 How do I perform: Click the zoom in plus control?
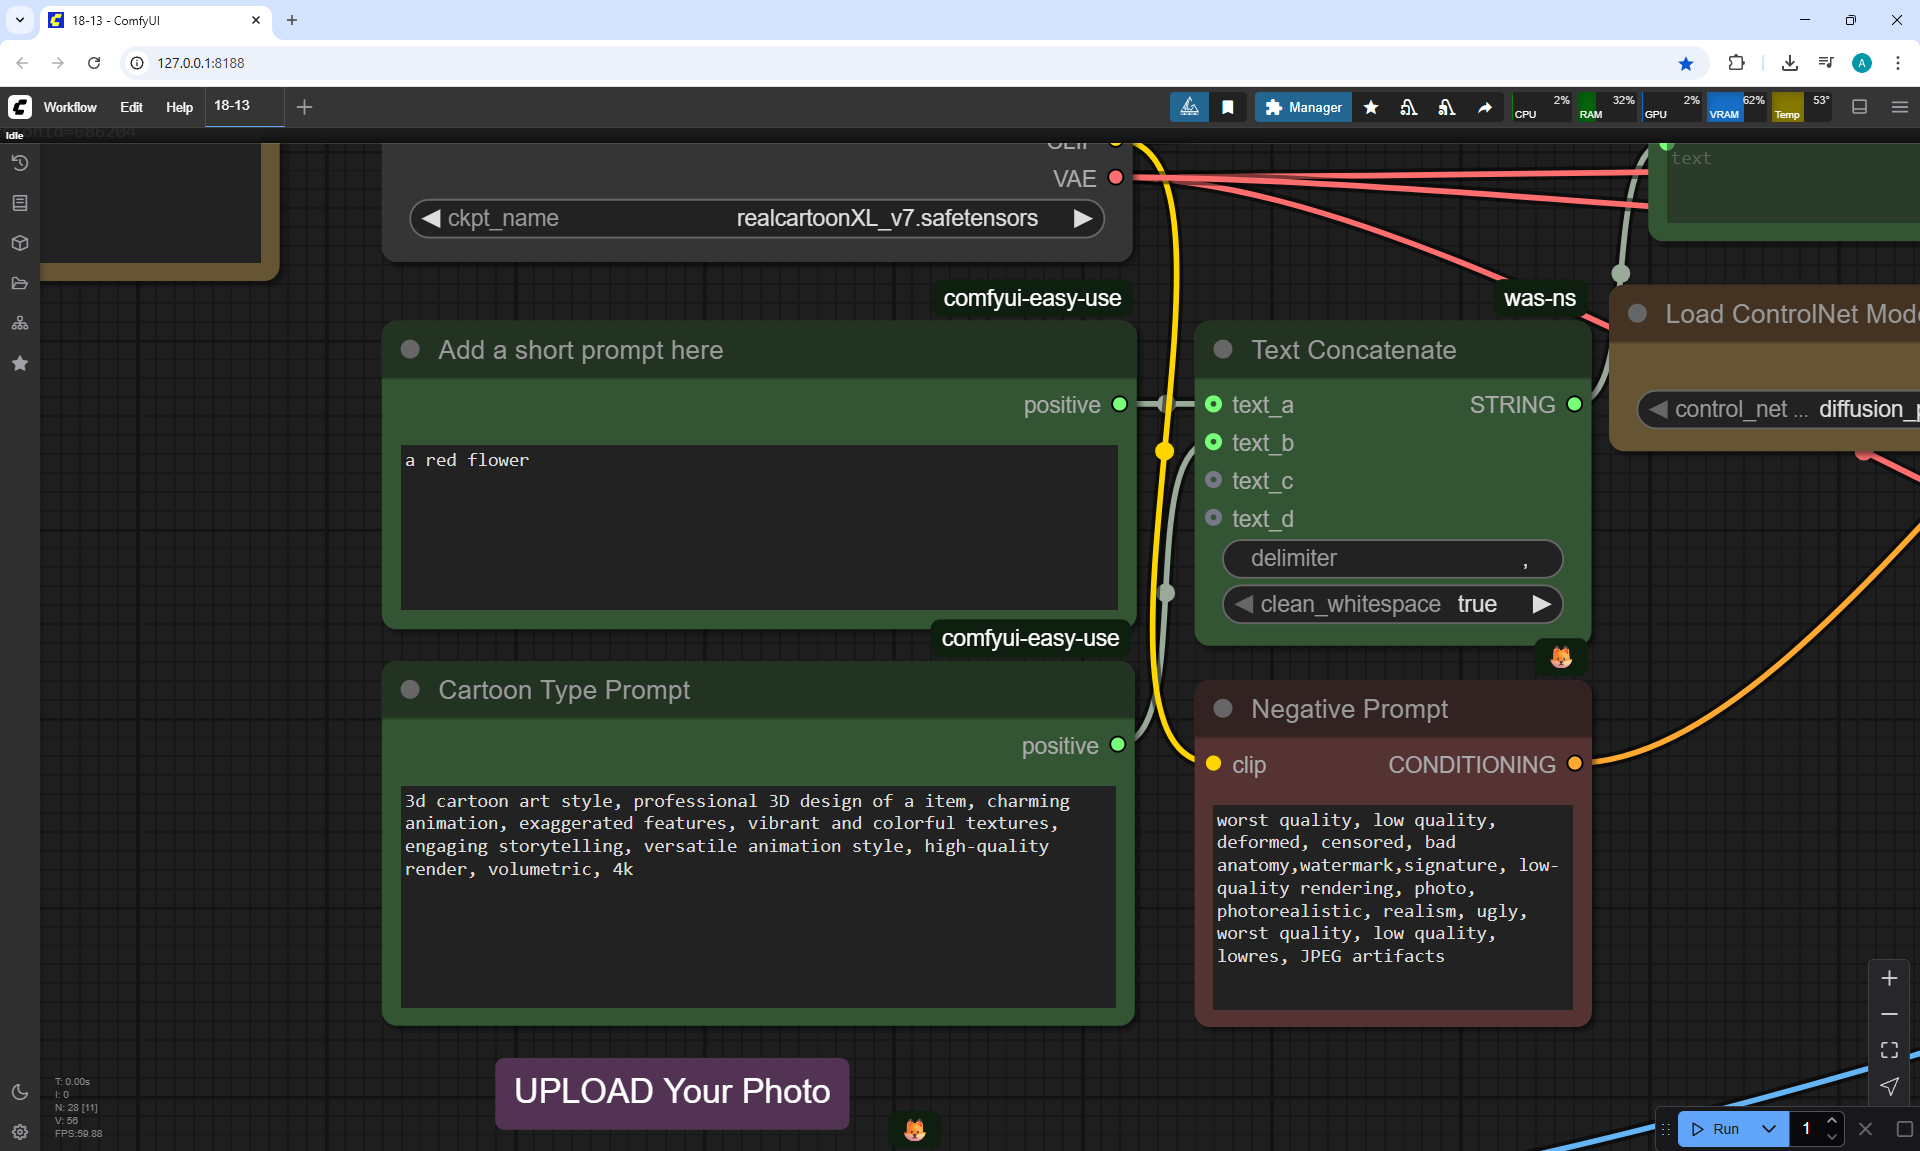pos(1889,978)
